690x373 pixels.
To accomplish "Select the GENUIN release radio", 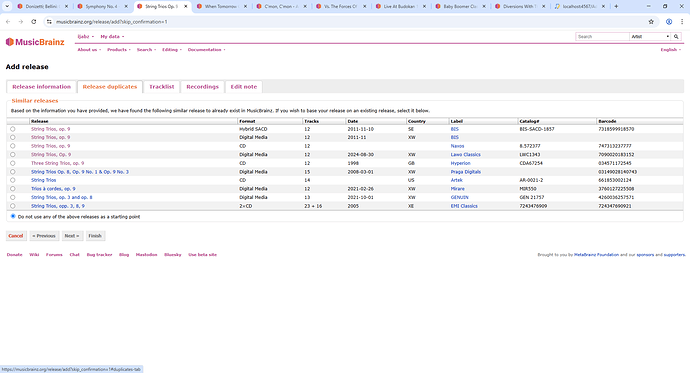I will tap(13, 197).
